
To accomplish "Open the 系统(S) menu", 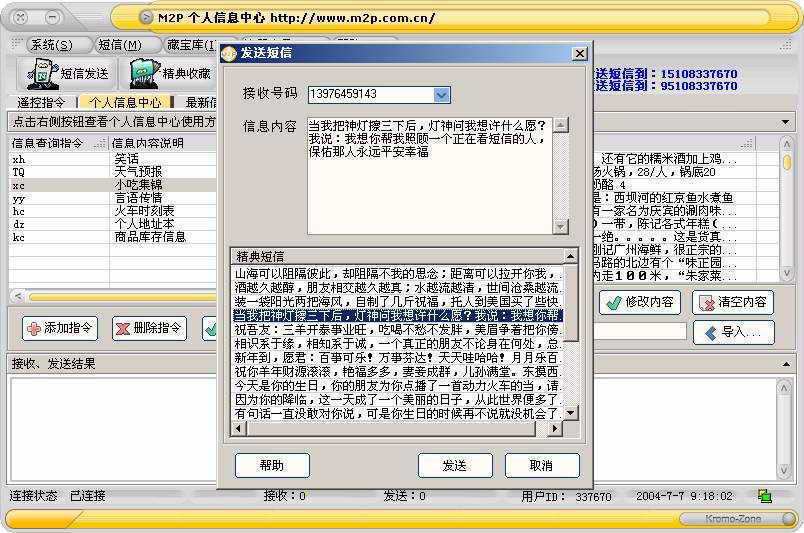I will tap(50, 45).
